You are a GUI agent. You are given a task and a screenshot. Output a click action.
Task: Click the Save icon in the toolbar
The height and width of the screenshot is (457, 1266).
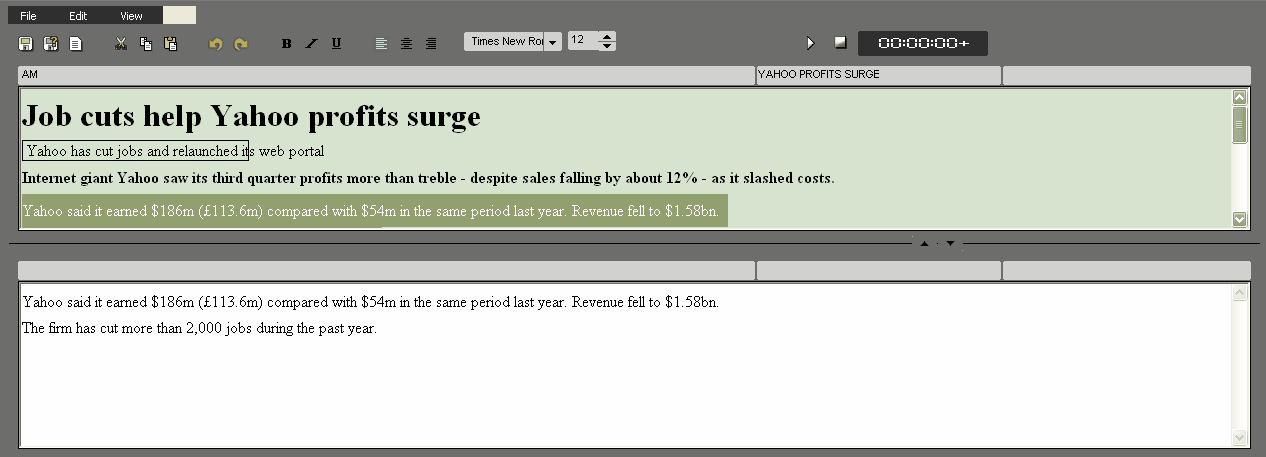pos(26,44)
